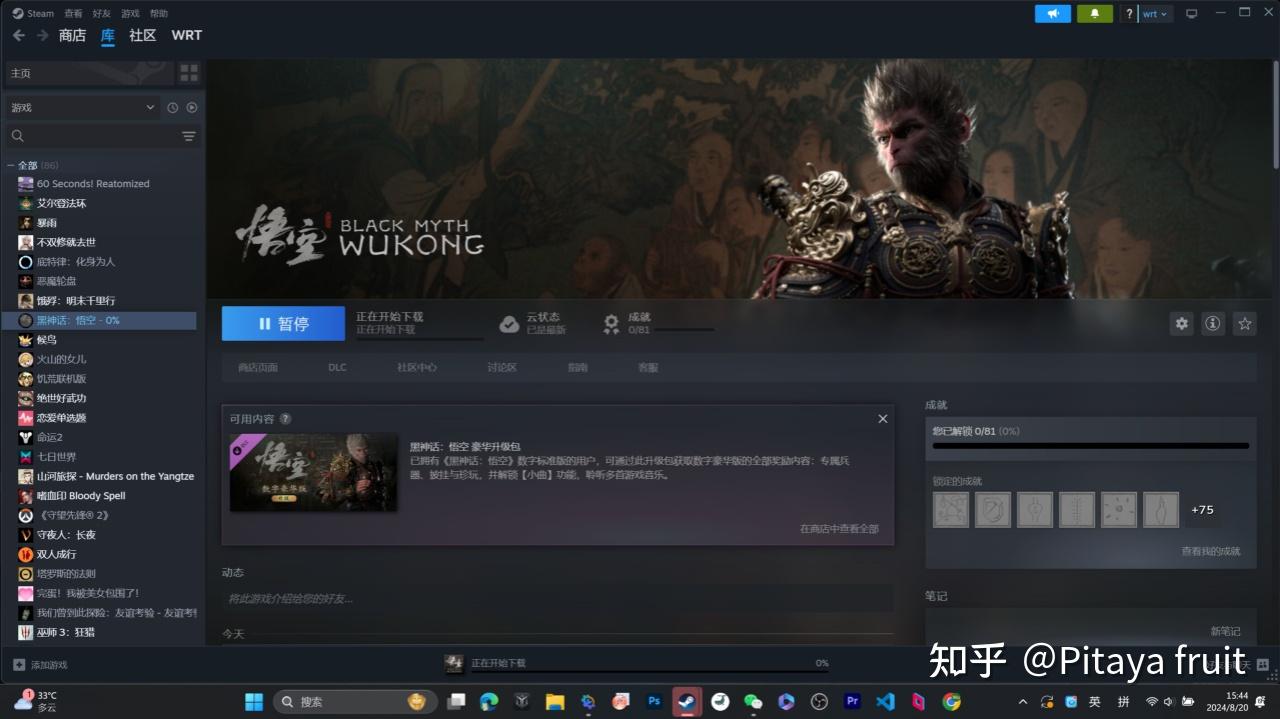Open the 指南 link
The image size is (1280, 719).
pyautogui.click(x=578, y=367)
